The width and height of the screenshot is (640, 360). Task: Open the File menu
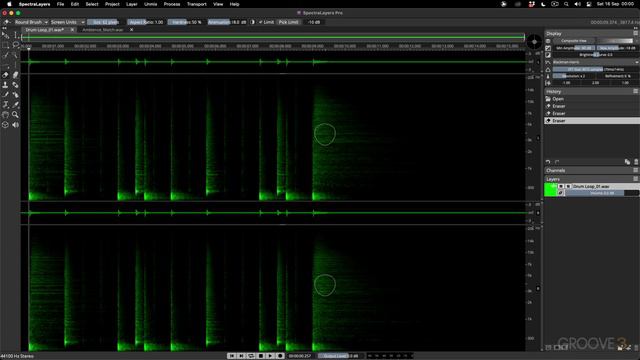(60, 4)
